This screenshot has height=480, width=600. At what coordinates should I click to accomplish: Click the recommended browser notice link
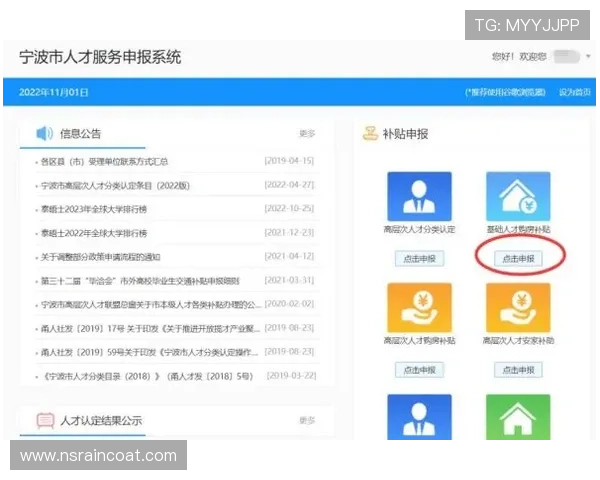click(x=505, y=92)
